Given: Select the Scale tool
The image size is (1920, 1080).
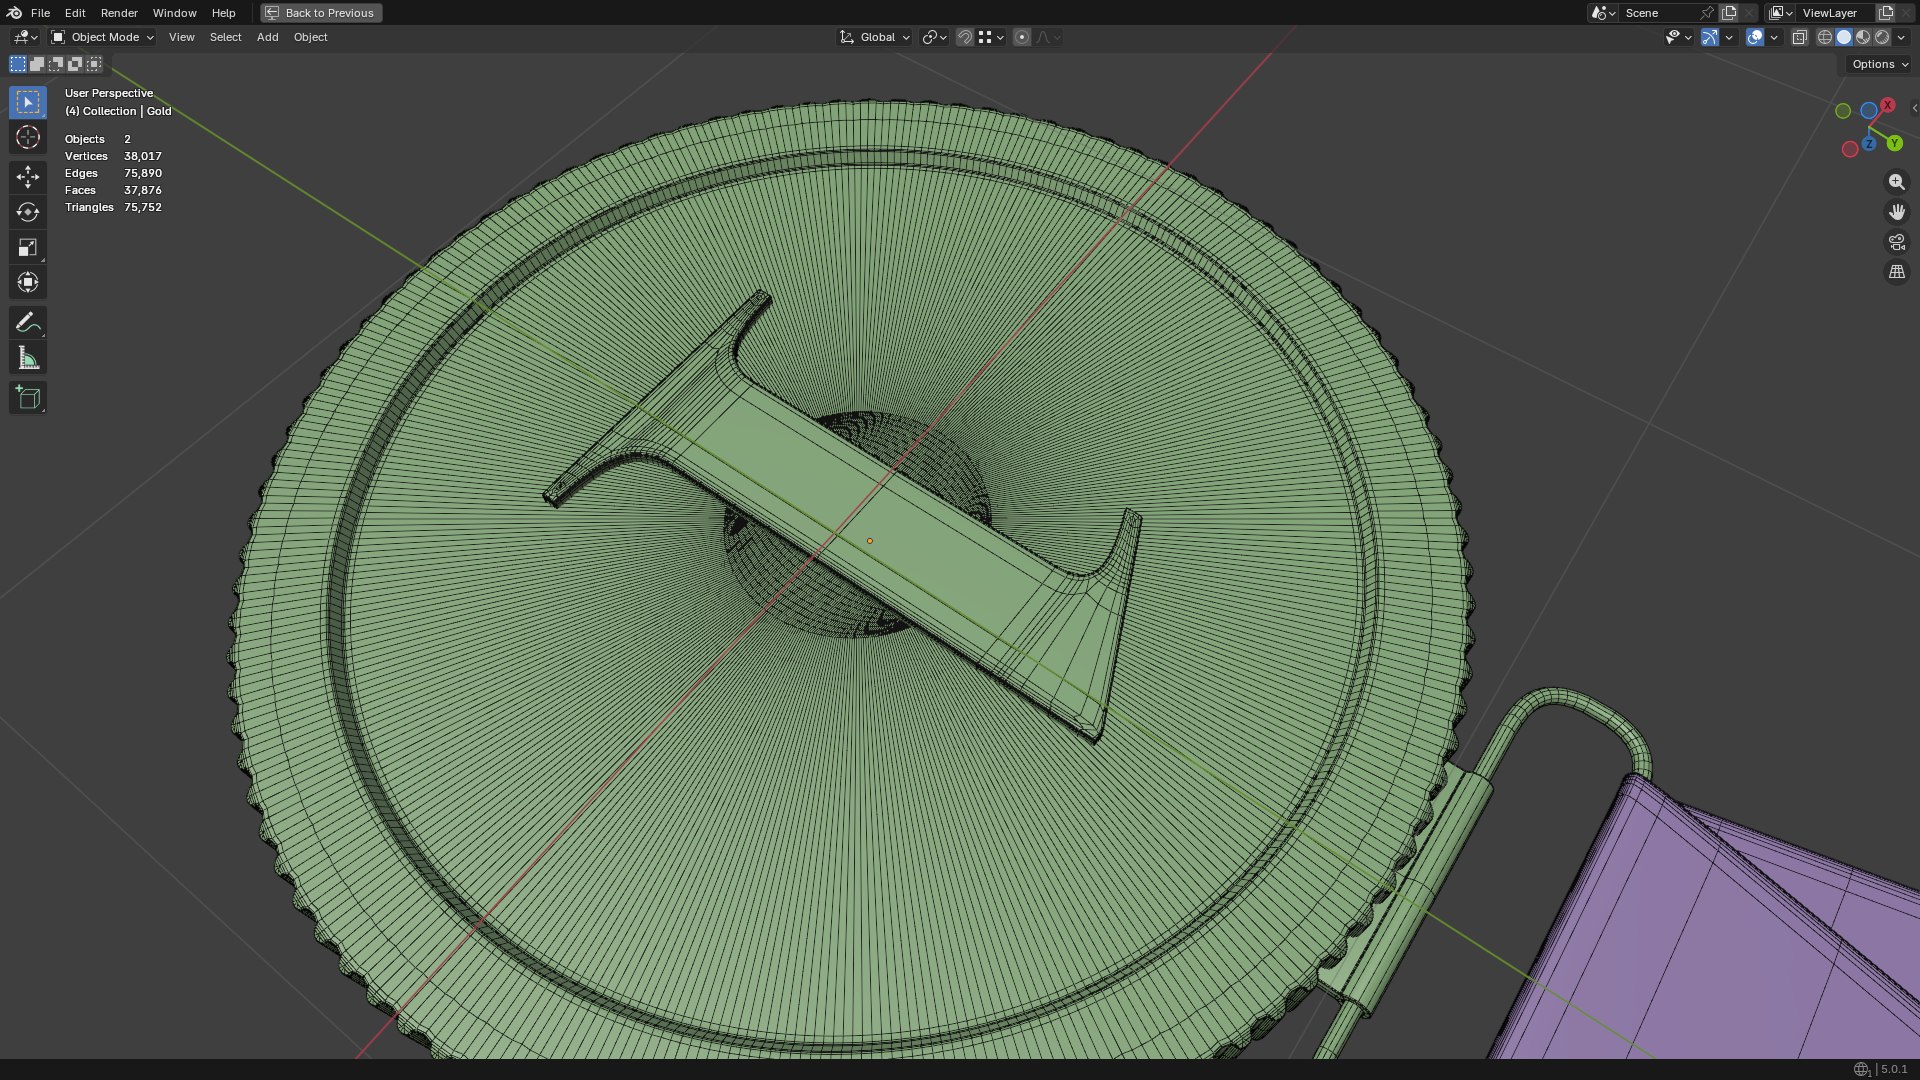Looking at the screenshot, I should point(28,247).
